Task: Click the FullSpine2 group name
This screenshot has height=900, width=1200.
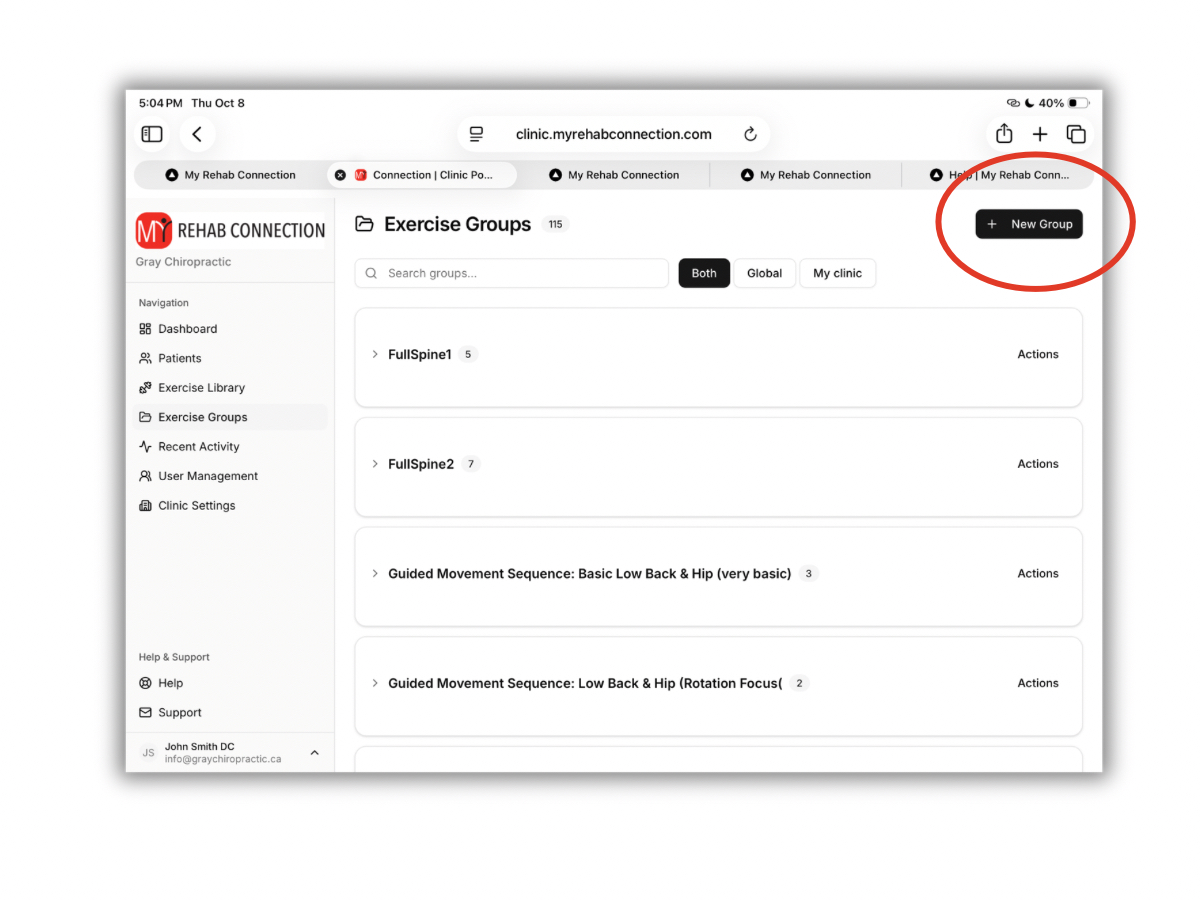Action: pos(421,464)
